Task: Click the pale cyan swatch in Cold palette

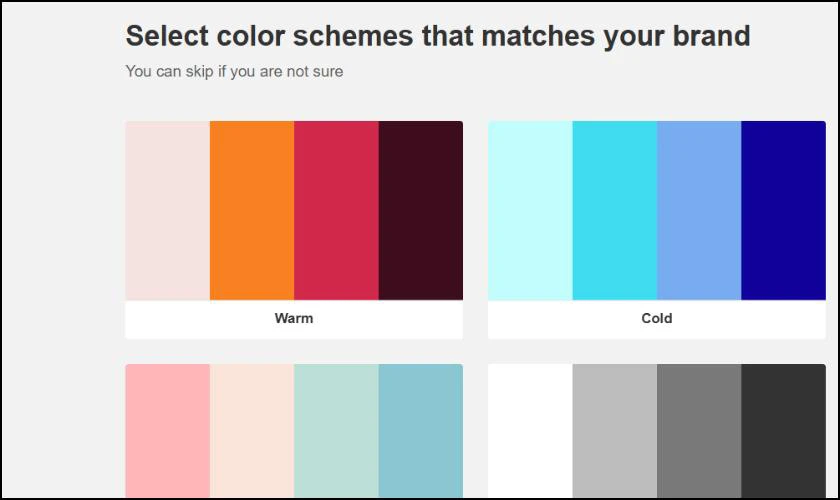Action: (x=530, y=211)
